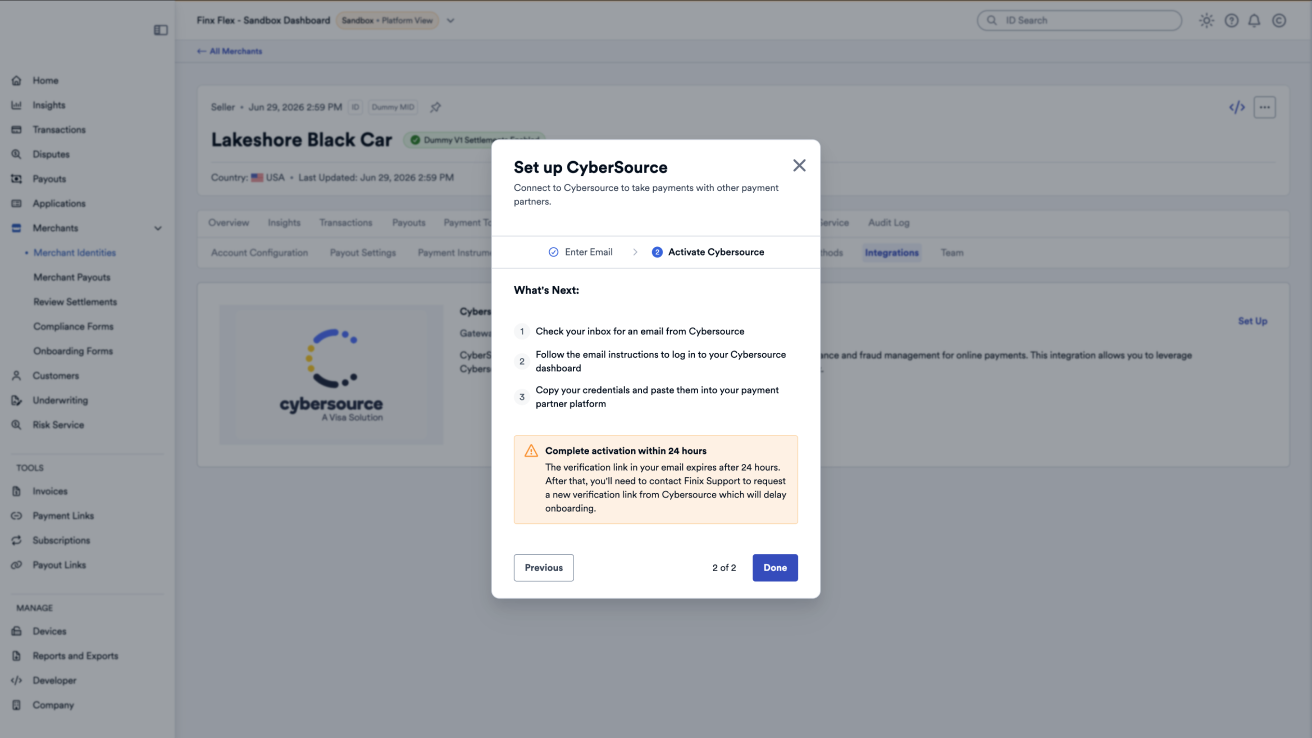Screen dimensions: 1312x738
Task: Switch to the merchant Payouts tab
Action: click(x=409, y=223)
